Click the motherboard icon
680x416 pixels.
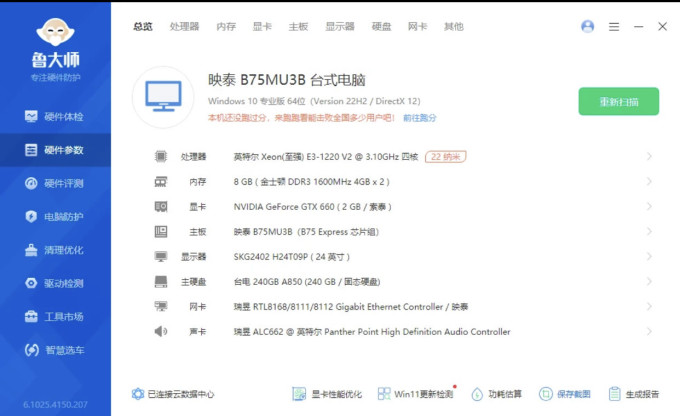point(161,232)
